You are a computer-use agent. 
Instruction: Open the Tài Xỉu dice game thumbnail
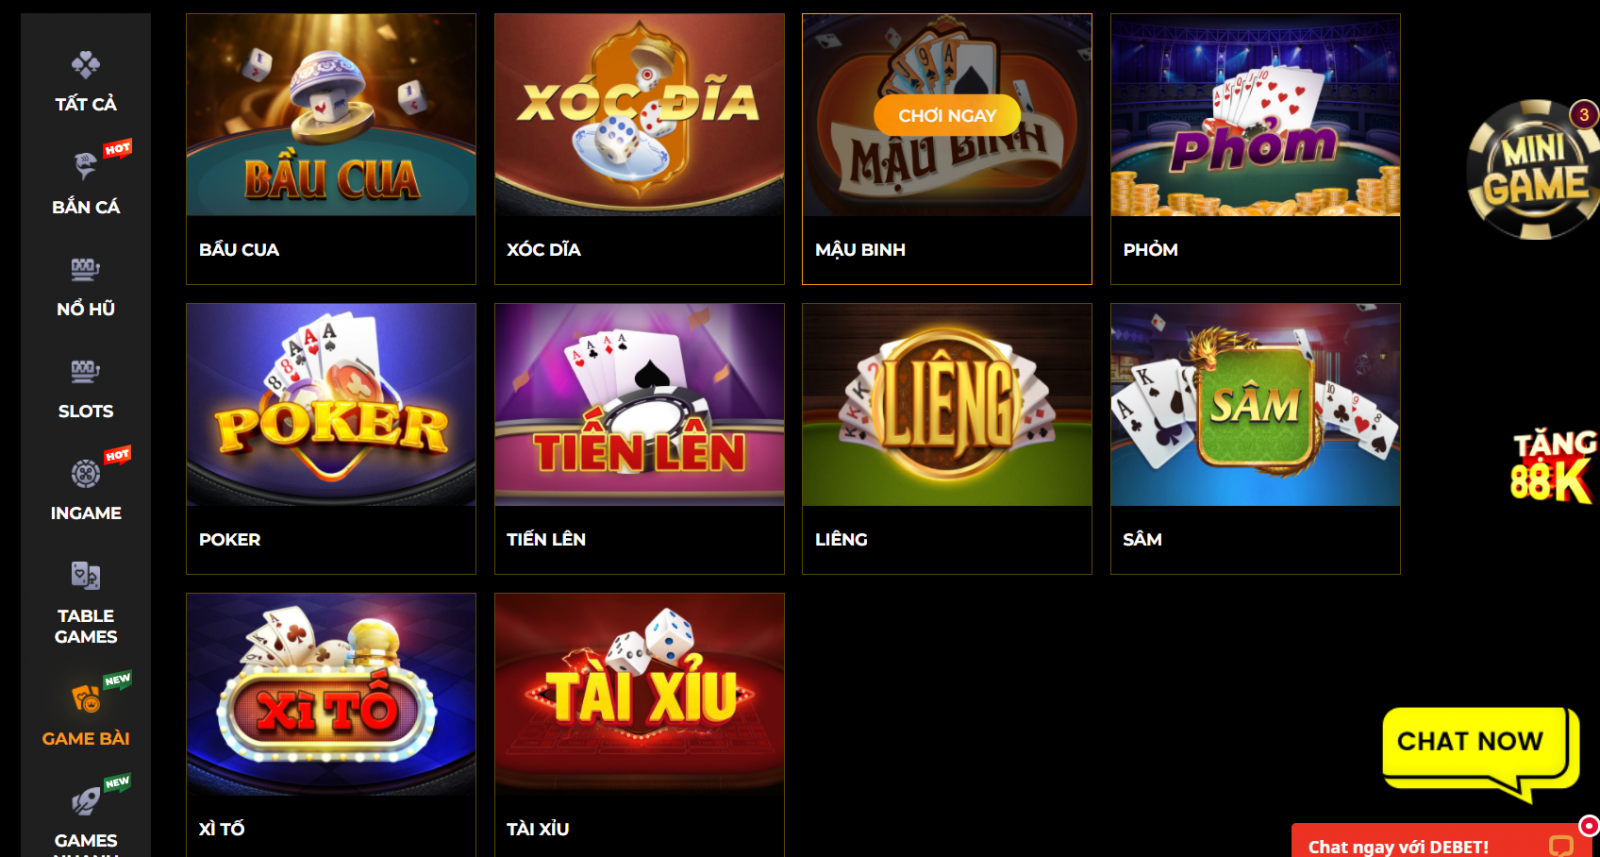click(x=639, y=695)
